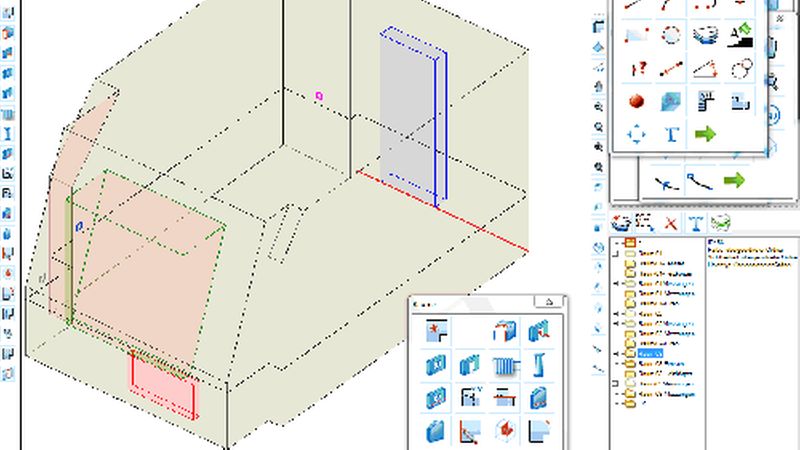Click the red X delete icon above the tree
The width and height of the screenshot is (800, 450).
[670, 223]
